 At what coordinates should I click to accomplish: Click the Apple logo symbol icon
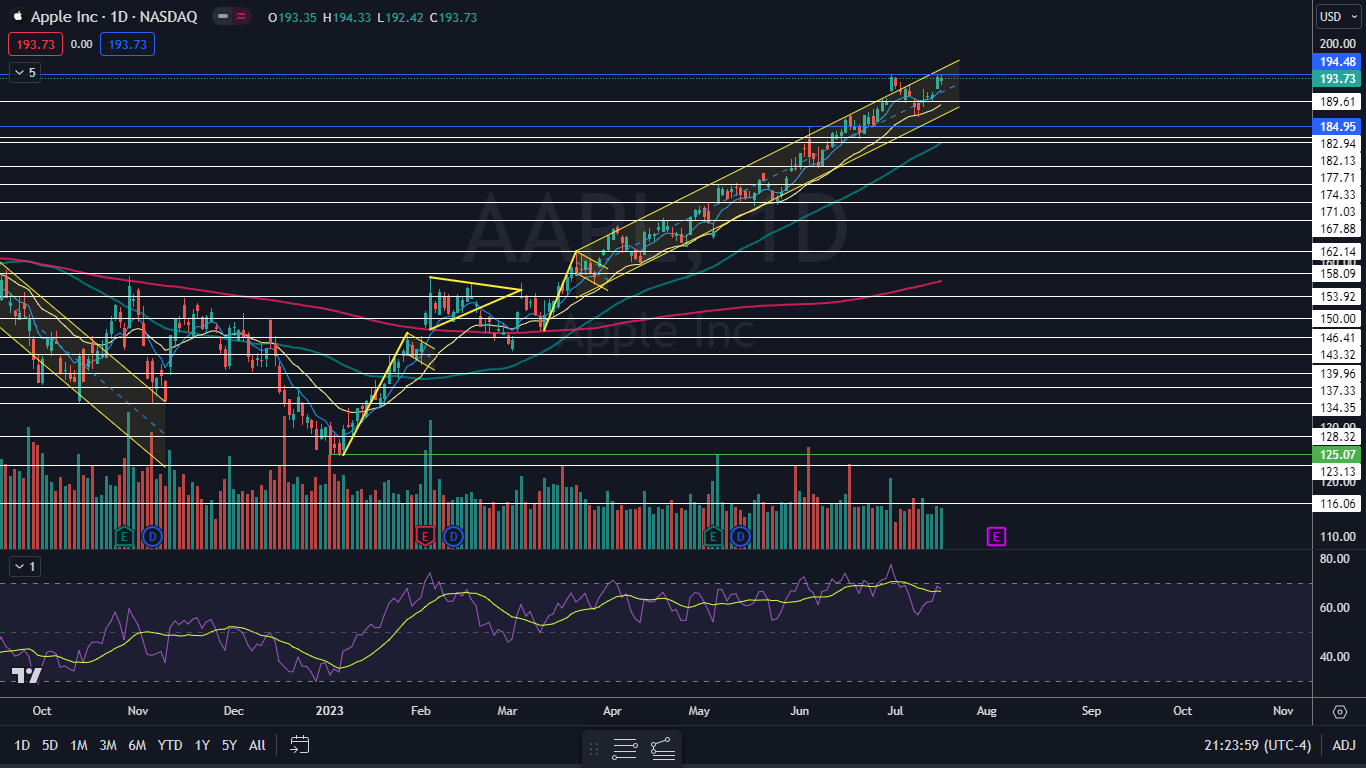tap(17, 17)
